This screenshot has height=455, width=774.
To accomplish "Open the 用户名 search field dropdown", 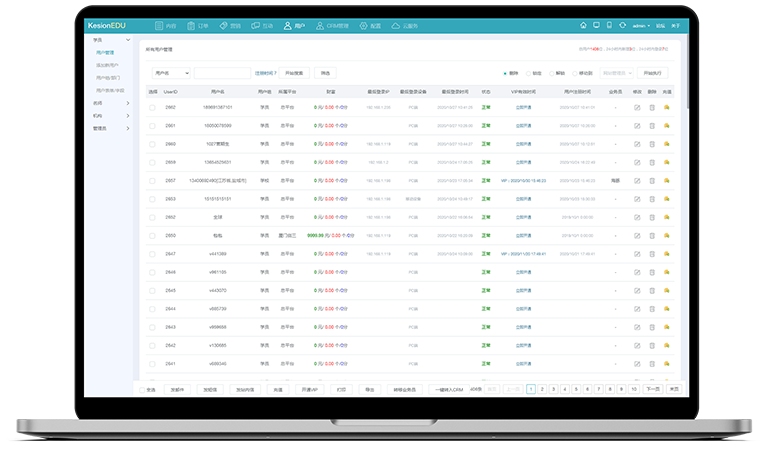I will [171, 73].
